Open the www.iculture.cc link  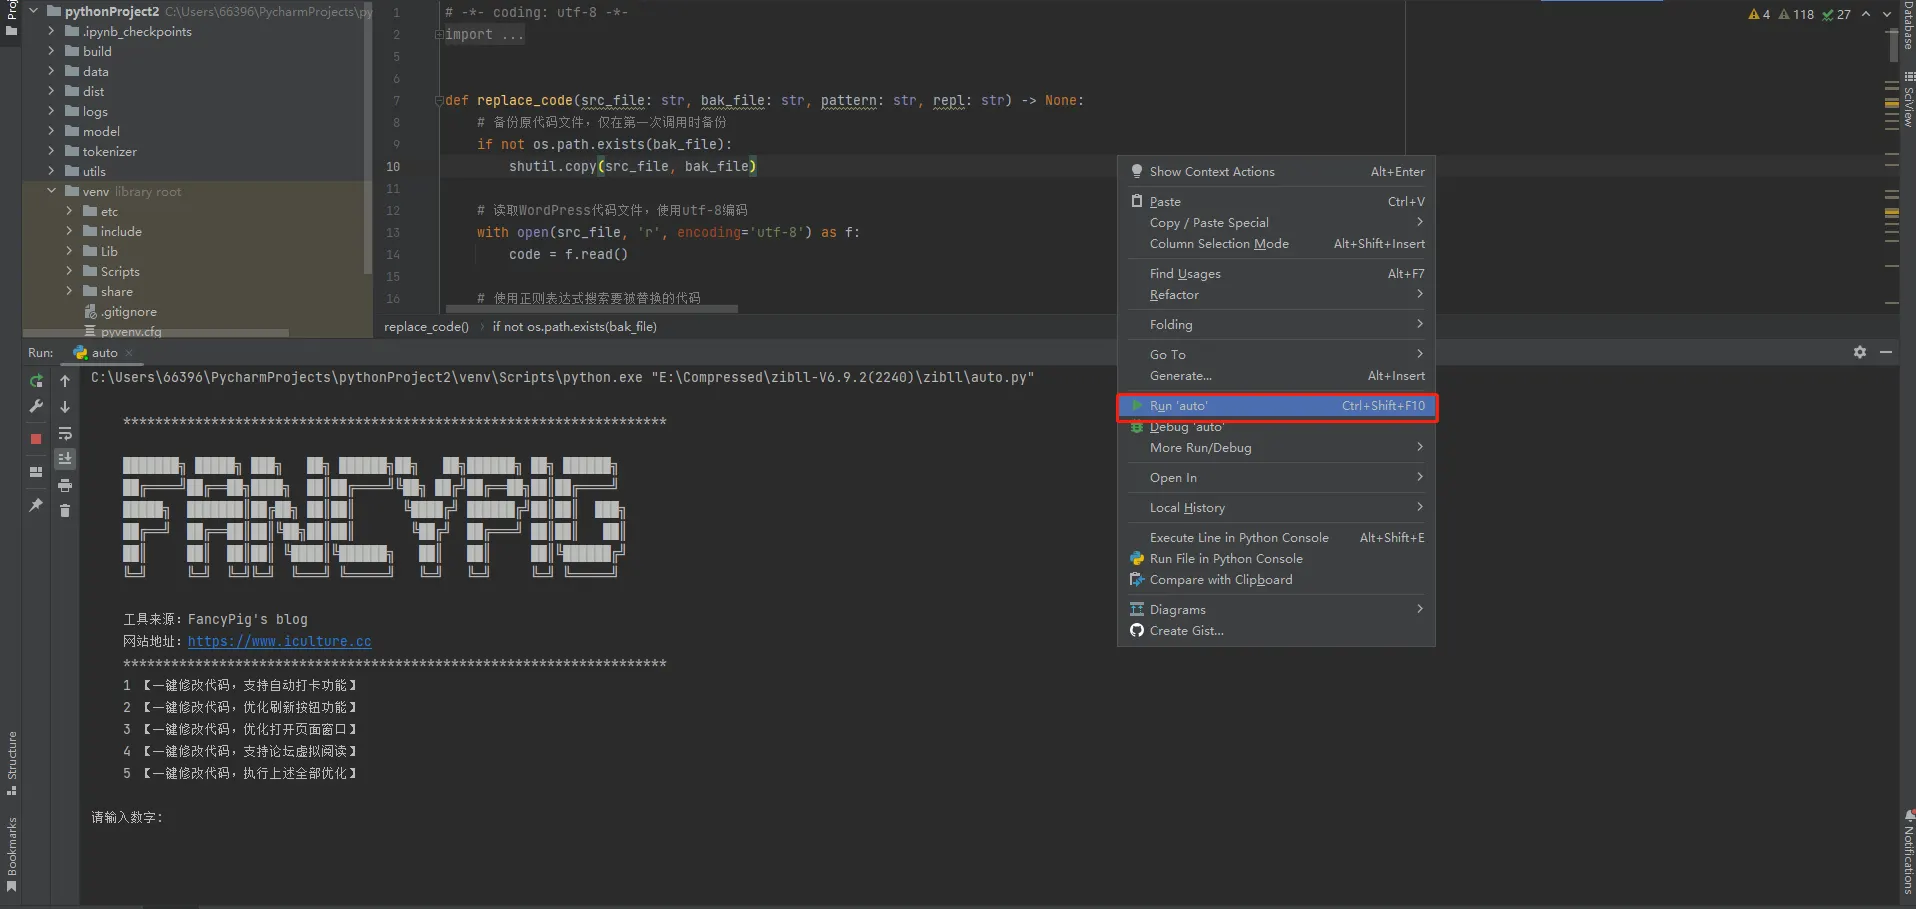tap(279, 642)
